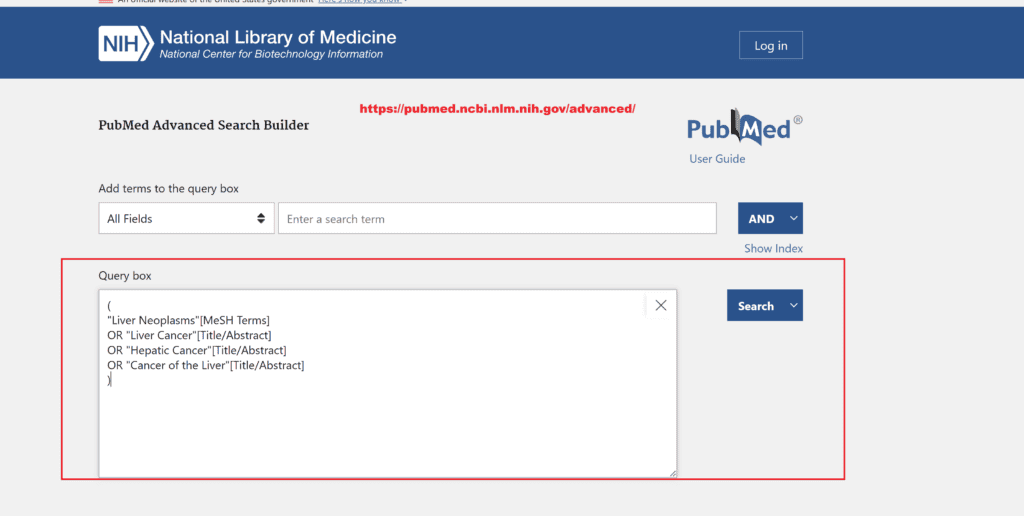Expand the AND operator chevron

coord(794,218)
